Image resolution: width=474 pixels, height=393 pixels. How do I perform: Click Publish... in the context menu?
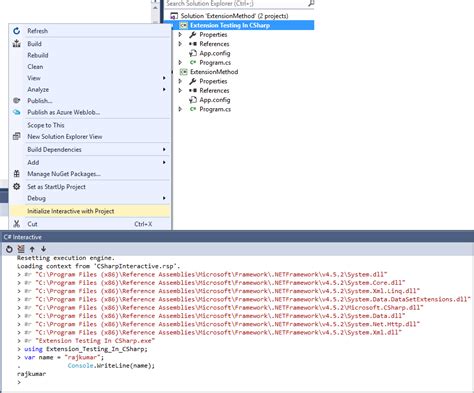click(x=90, y=101)
